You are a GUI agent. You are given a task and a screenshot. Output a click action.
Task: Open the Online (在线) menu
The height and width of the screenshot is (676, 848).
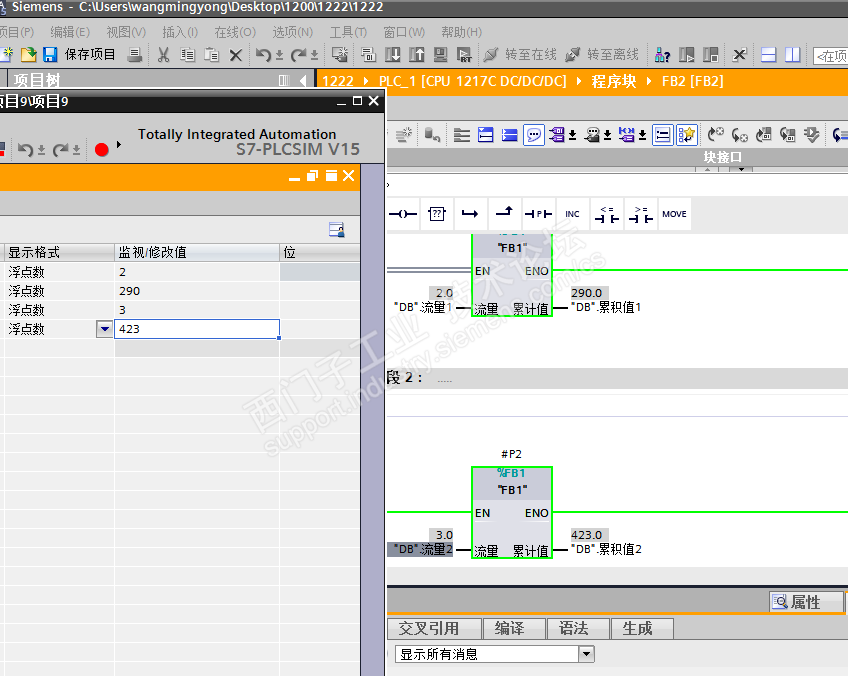[235, 32]
